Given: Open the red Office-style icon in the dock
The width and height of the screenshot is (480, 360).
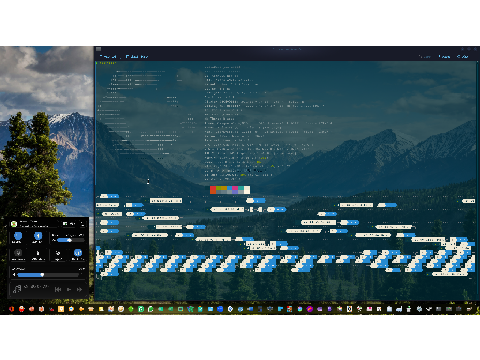Looking at the screenshot, I should click(11, 309).
